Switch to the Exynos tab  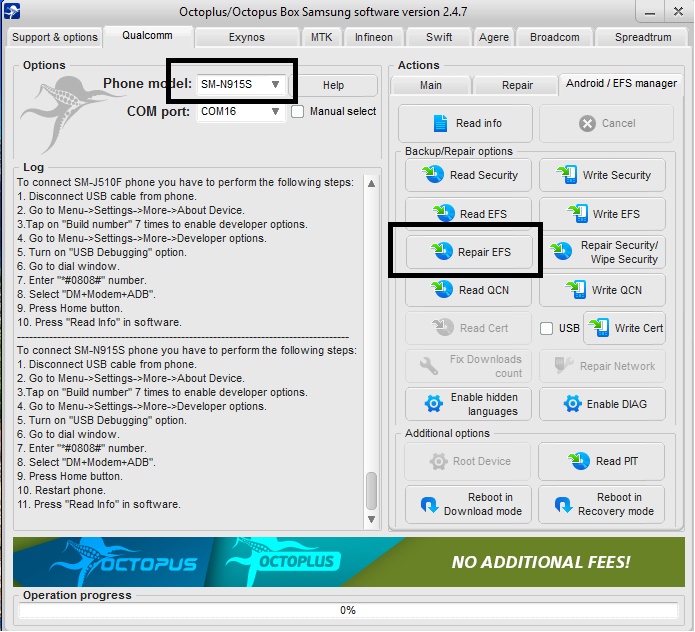(x=246, y=37)
